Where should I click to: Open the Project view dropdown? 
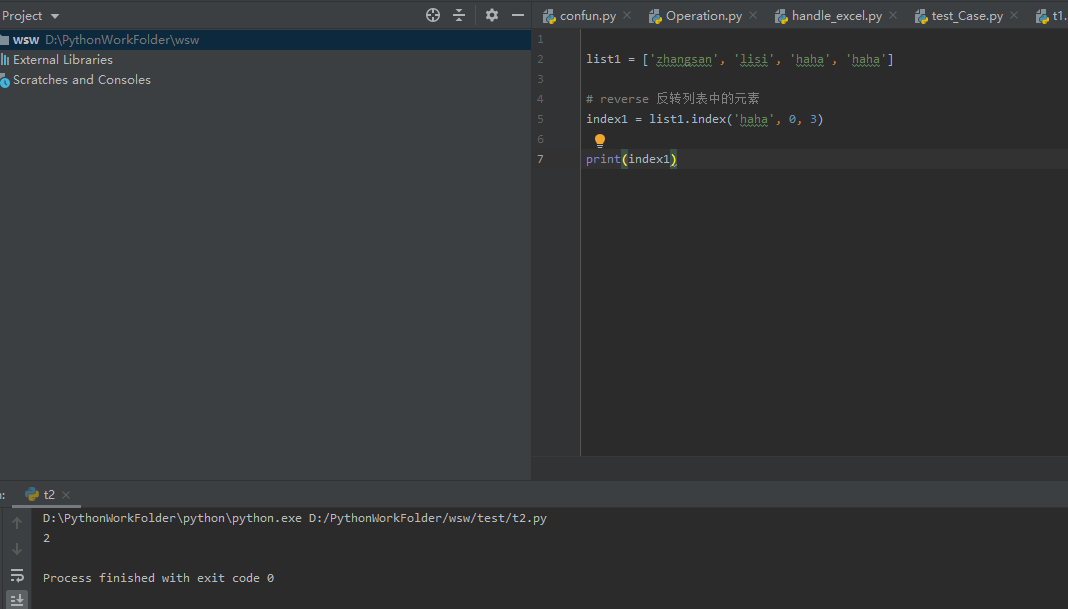(x=31, y=16)
